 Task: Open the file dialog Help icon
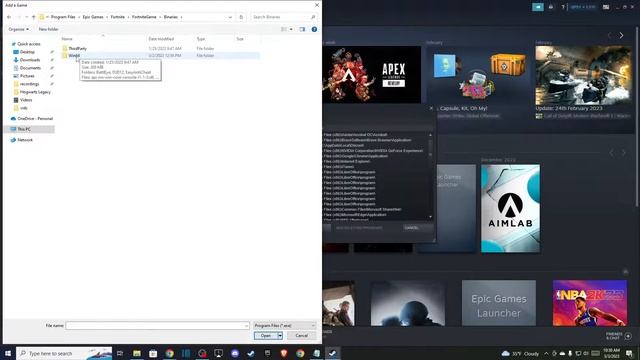(314, 29)
